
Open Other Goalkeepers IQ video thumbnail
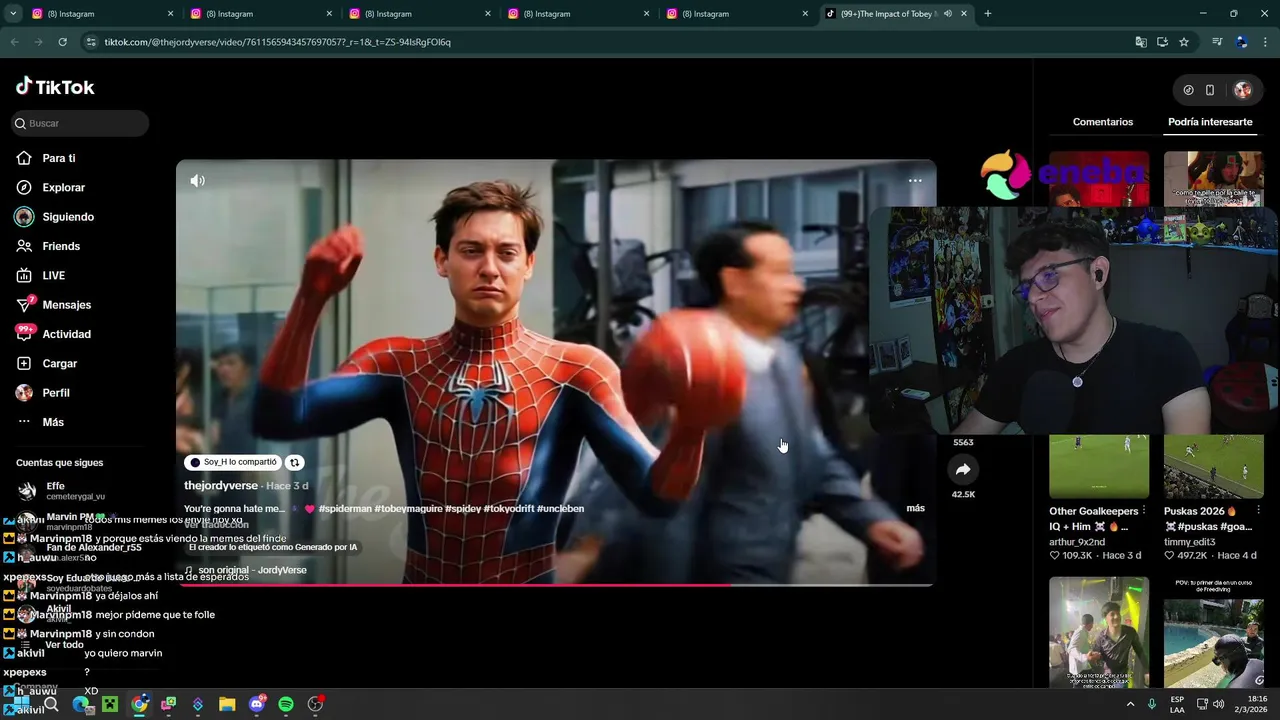coord(1099,466)
